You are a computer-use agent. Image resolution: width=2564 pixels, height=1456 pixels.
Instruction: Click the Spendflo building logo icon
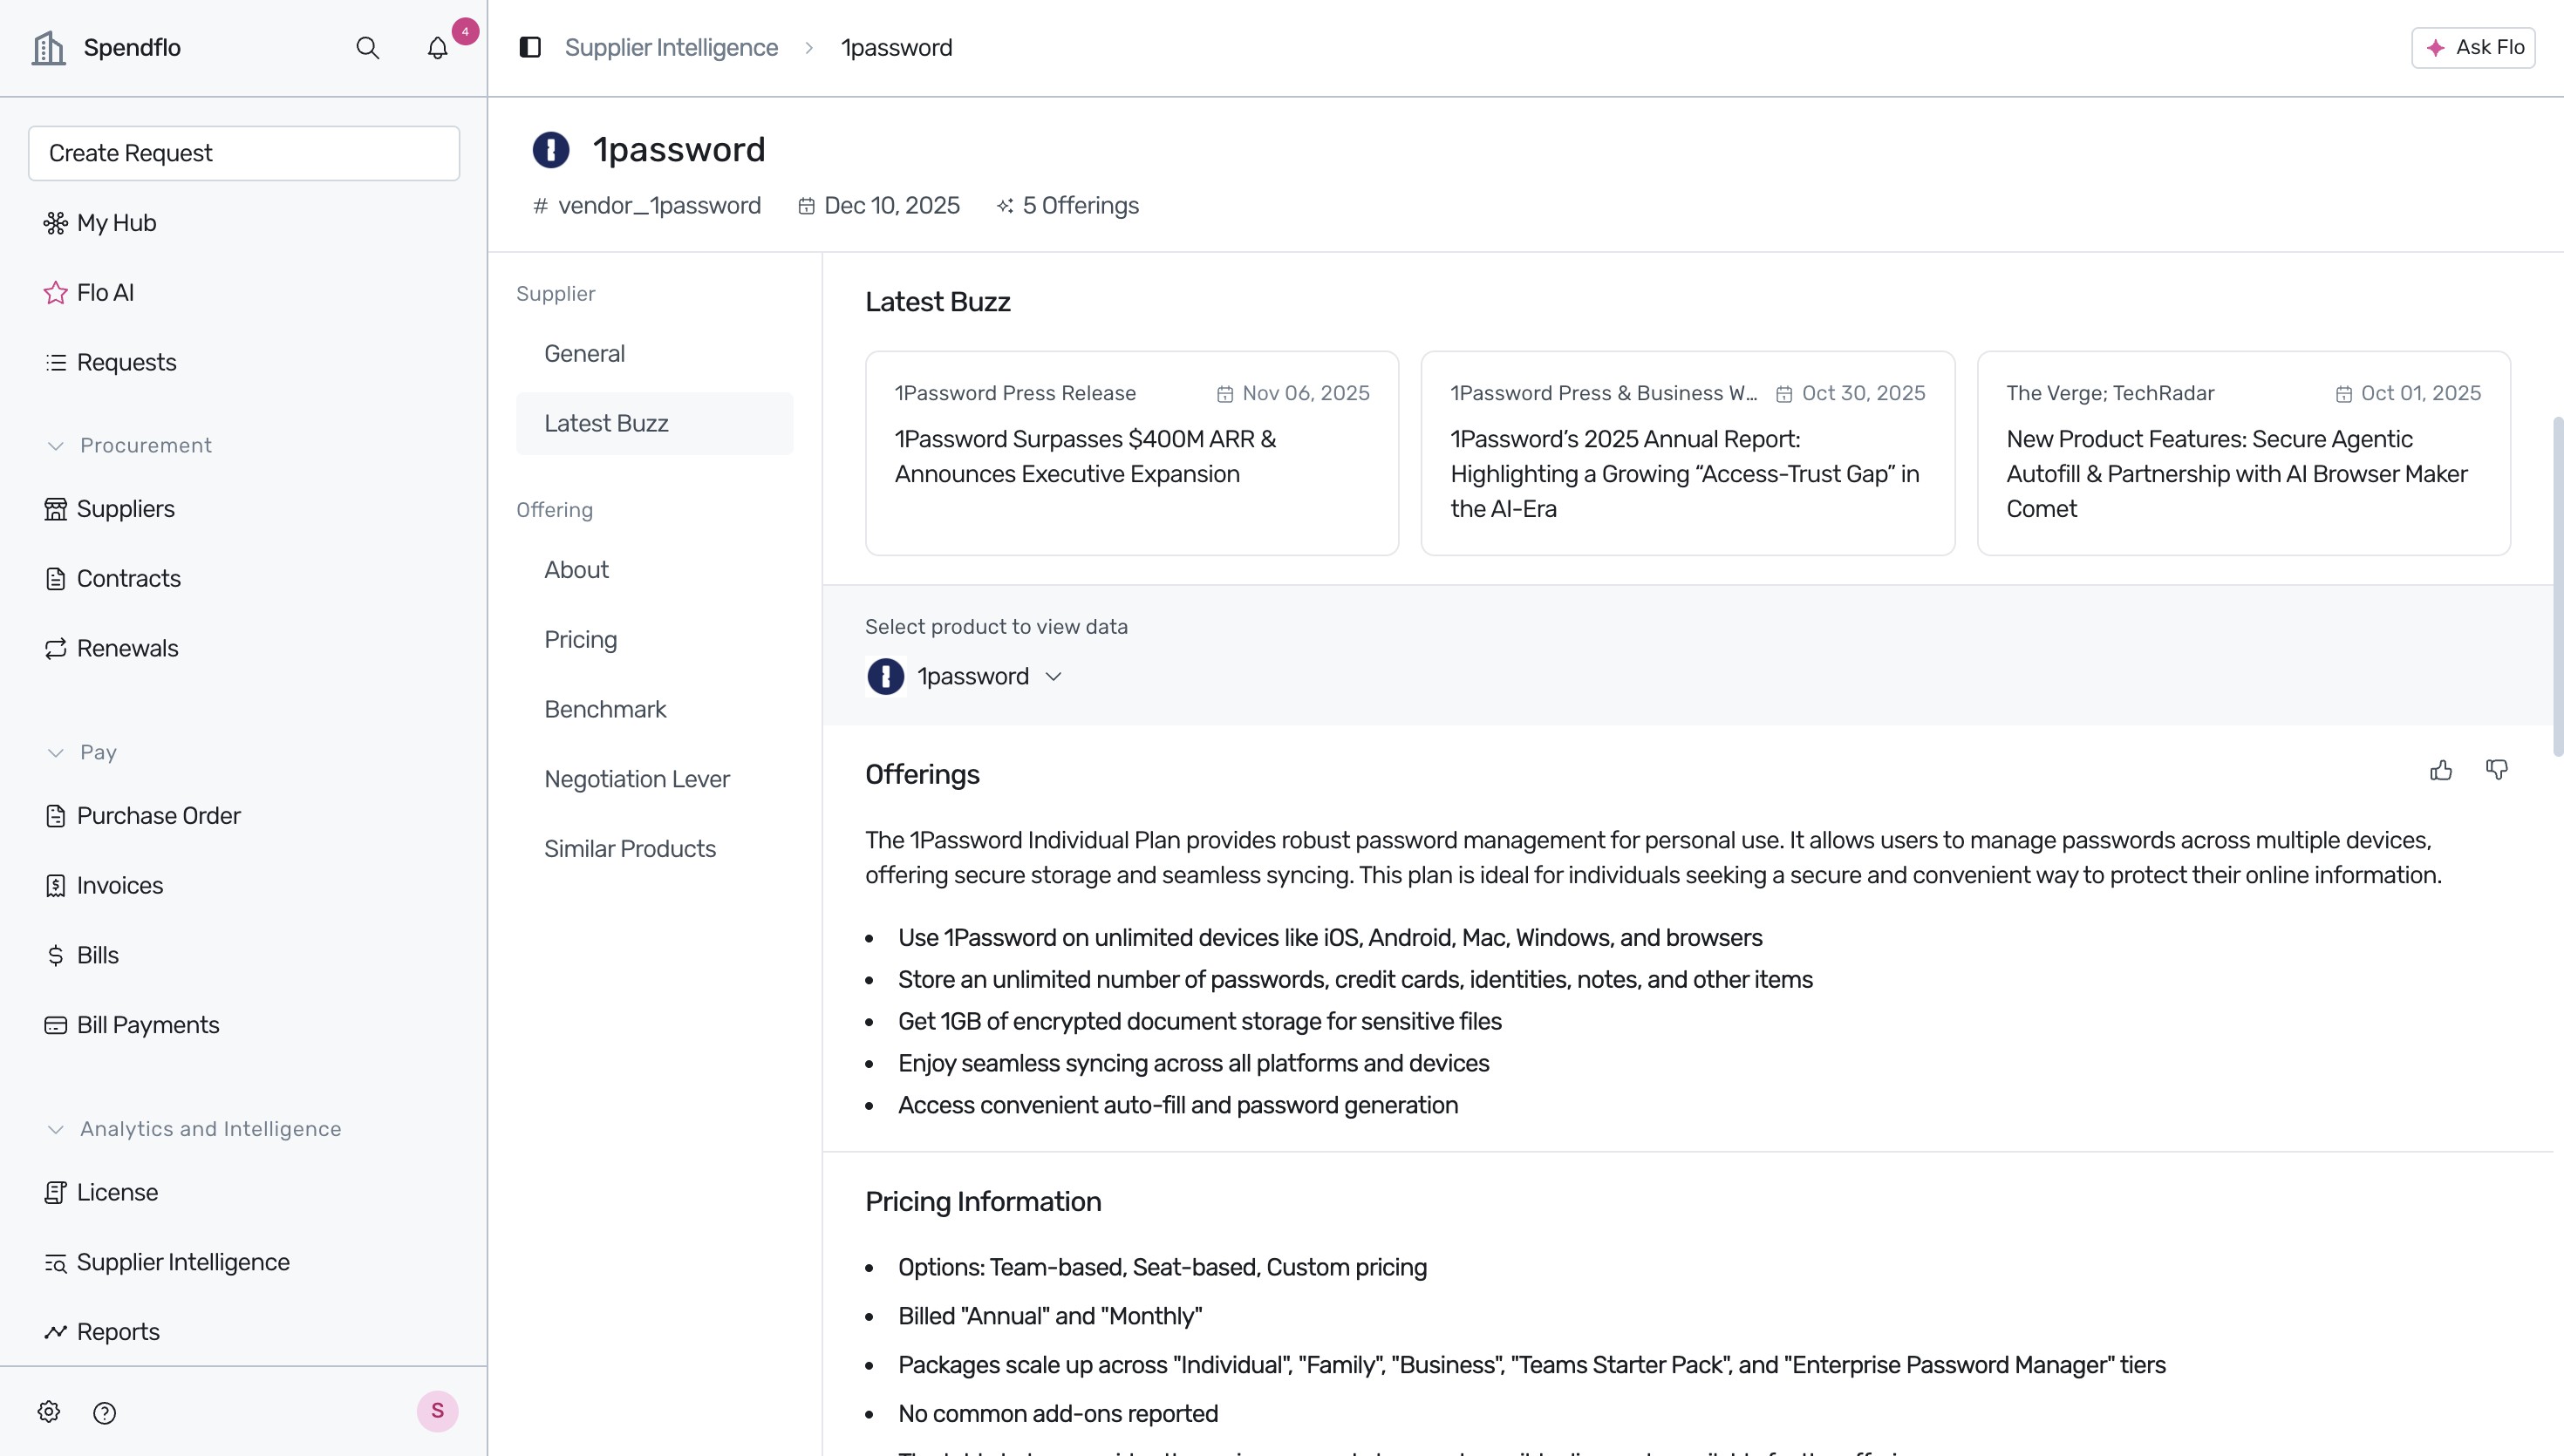[48, 47]
